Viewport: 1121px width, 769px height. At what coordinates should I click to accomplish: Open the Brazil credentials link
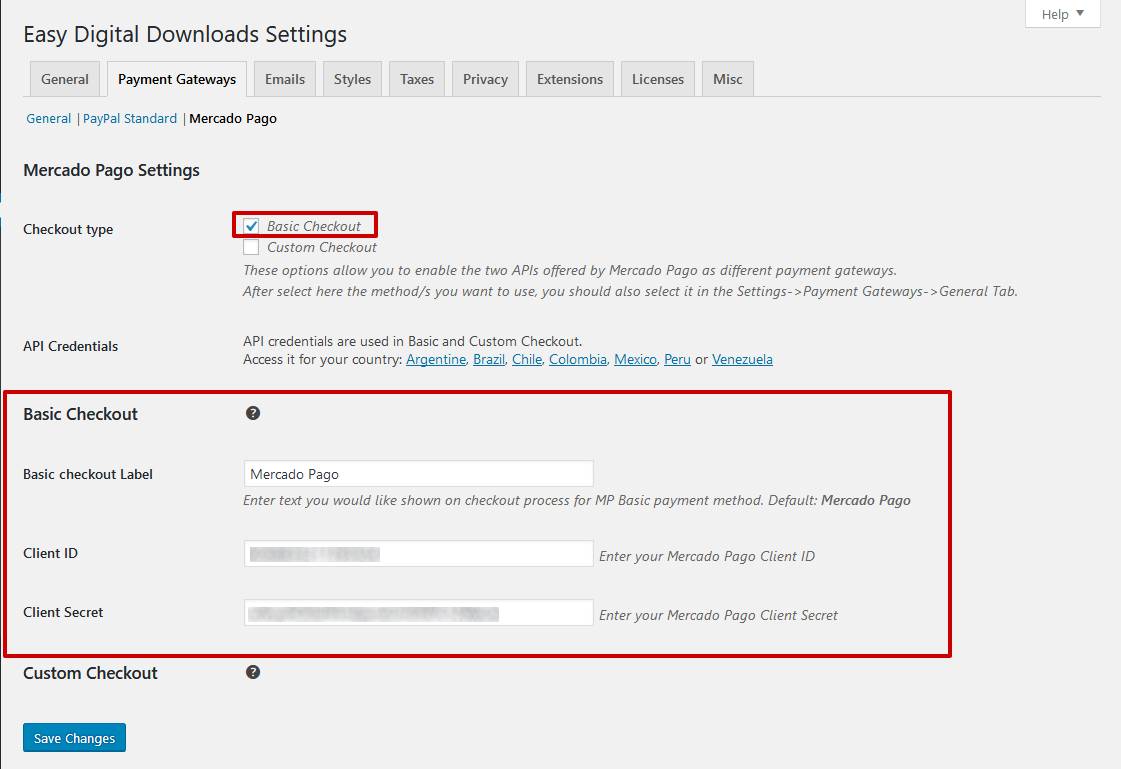pos(489,359)
